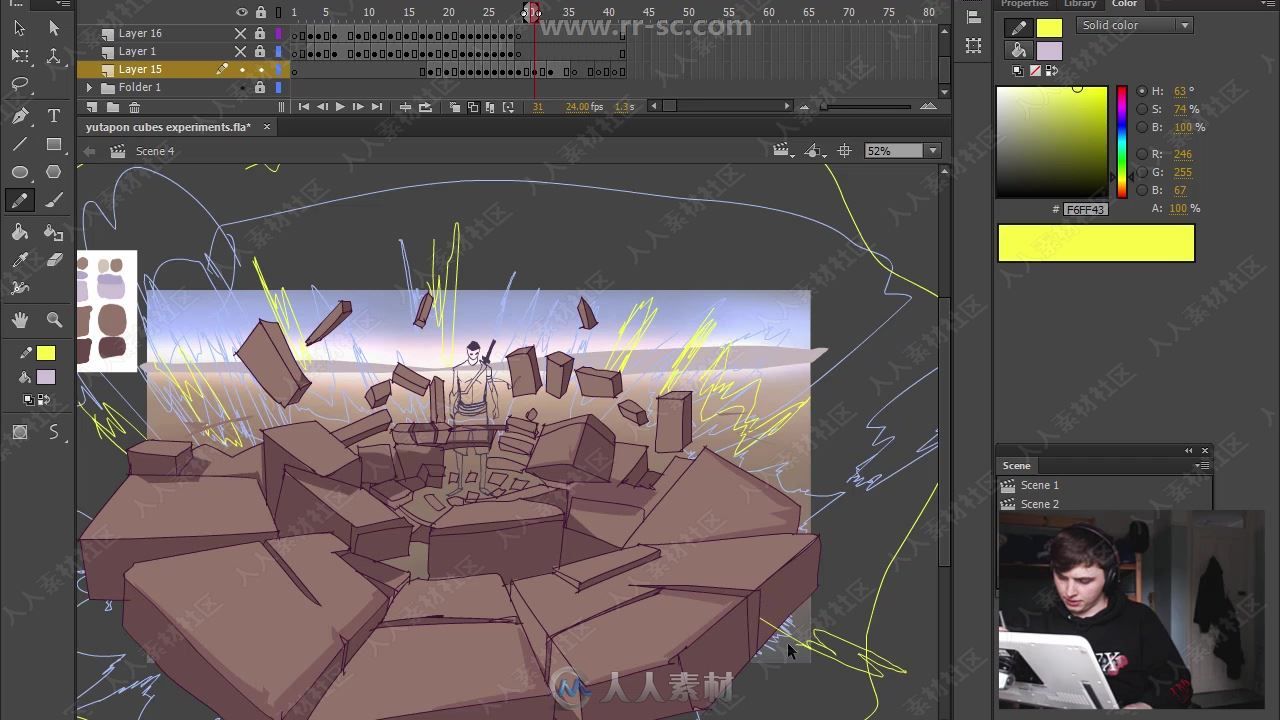Create a new layer folder

click(113, 107)
